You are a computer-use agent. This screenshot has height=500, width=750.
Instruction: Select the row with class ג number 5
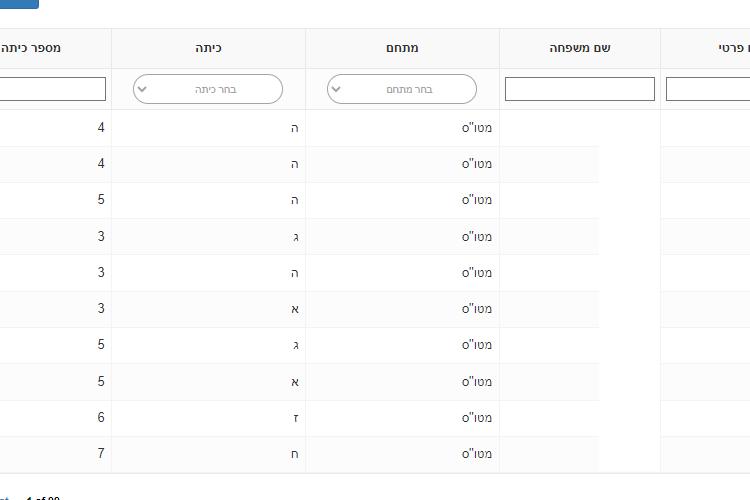tap(375, 345)
